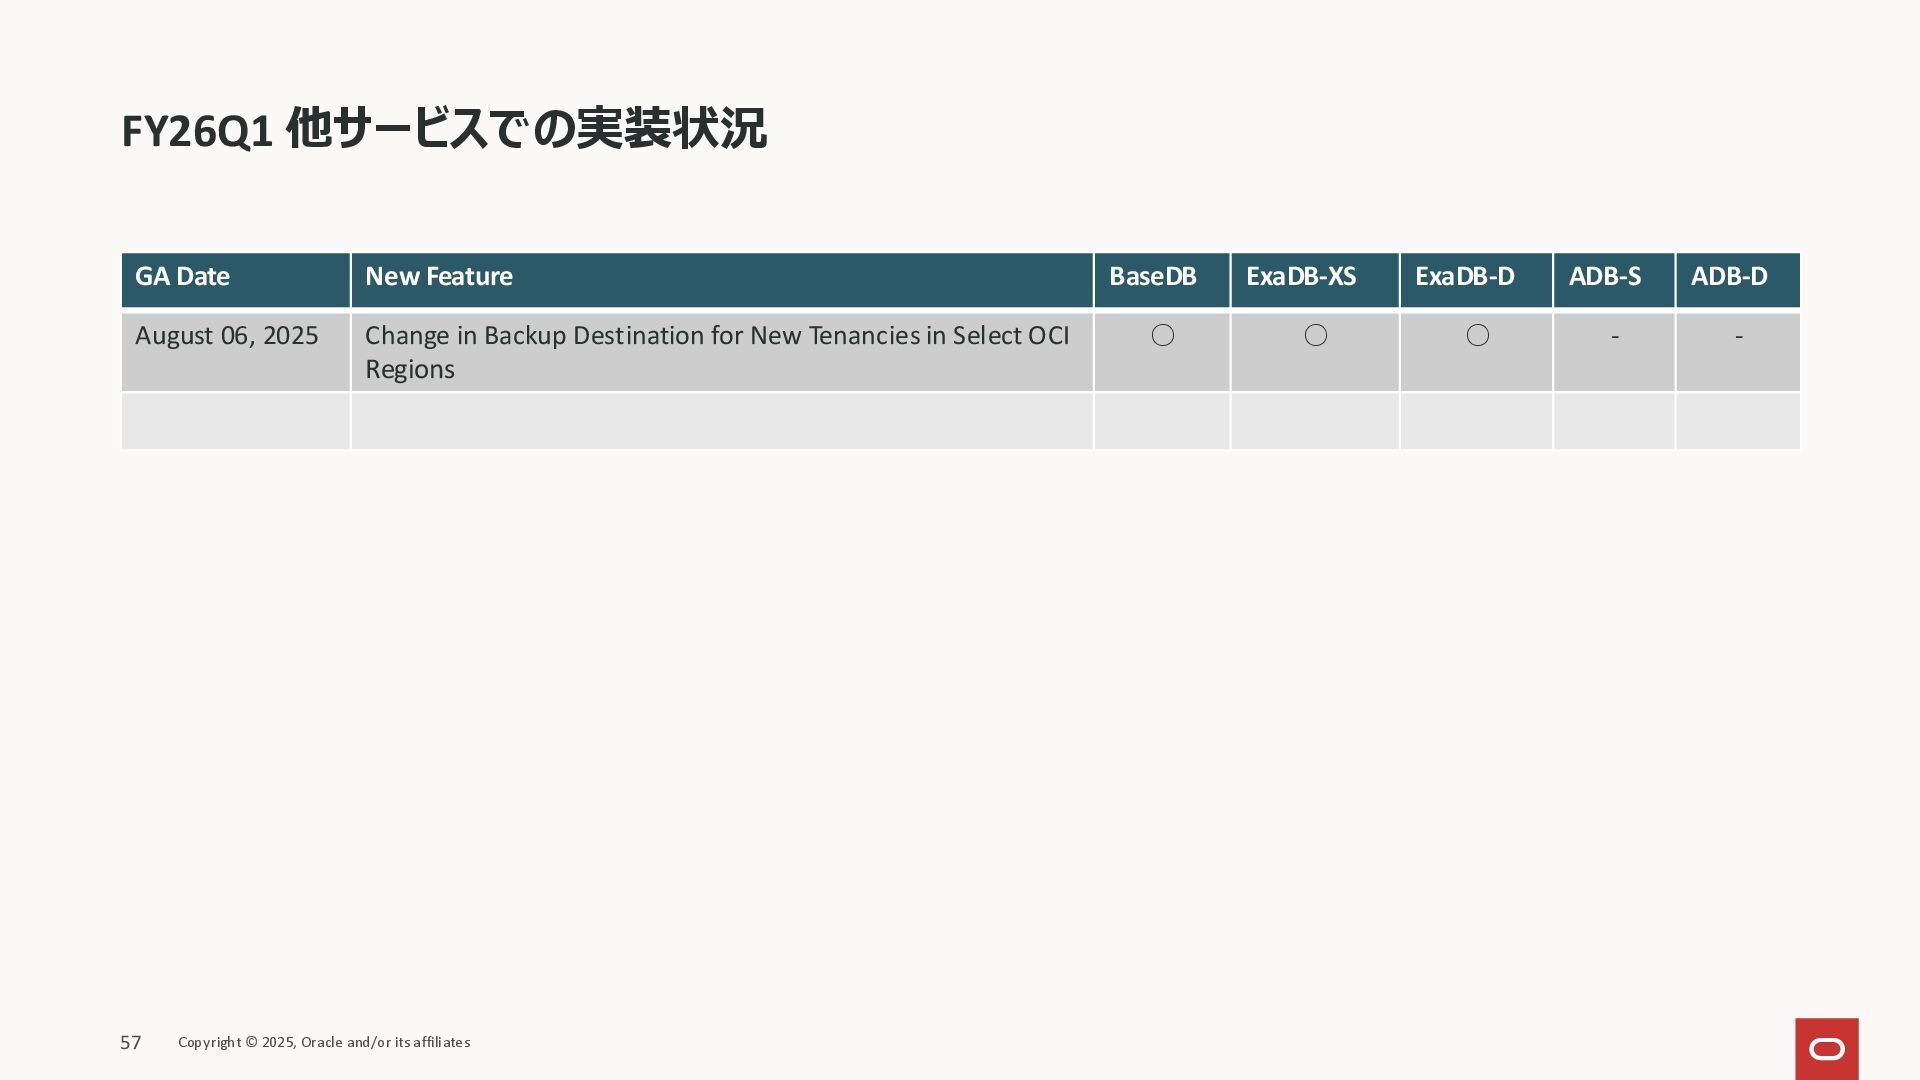
Task: Click the circle mark in BaseDB column
Action: point(1162,335)
